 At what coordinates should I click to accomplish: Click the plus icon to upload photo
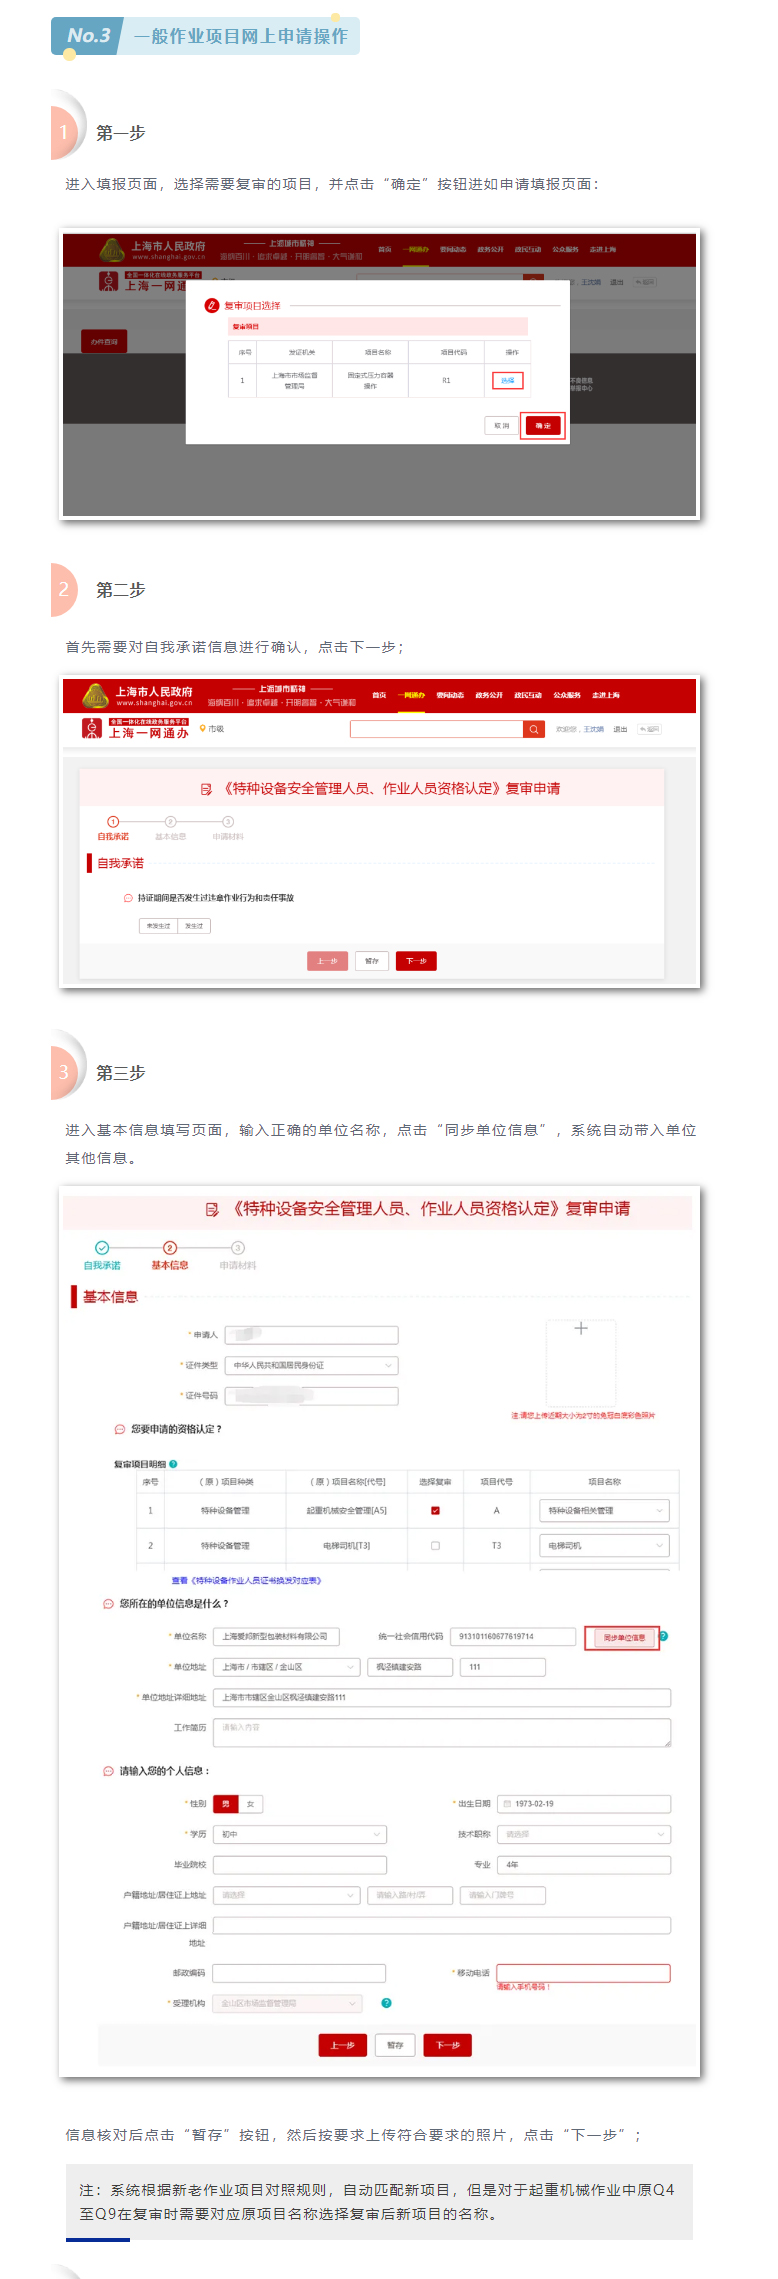pos(581,1328)
